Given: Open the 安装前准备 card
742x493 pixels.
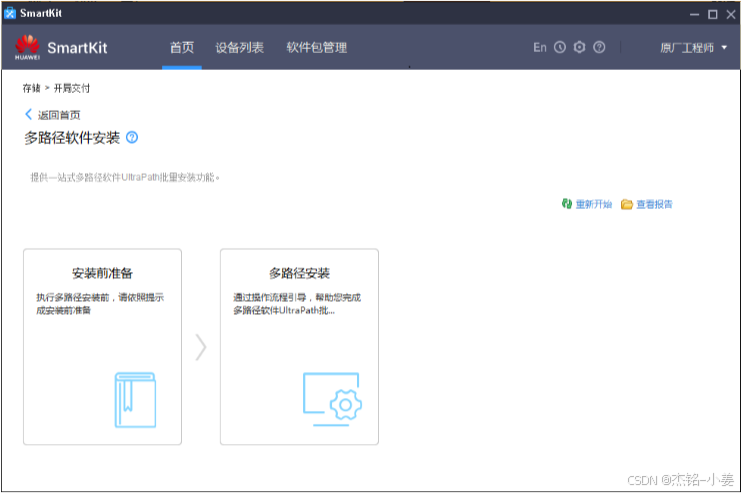Looking at the screenshot, I should 102,347.
